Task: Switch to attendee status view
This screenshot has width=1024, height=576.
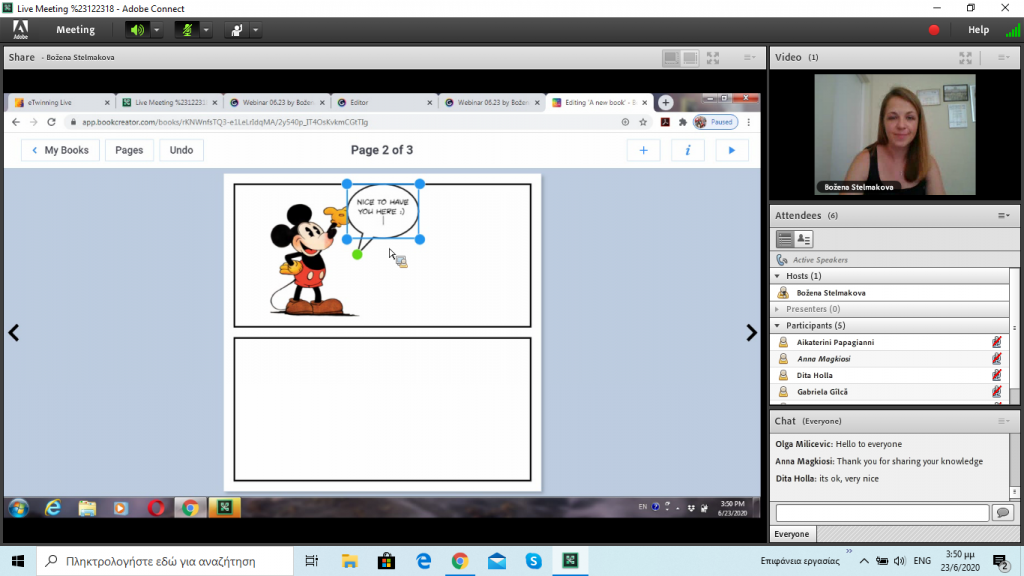Action: (x=803, y=239)
